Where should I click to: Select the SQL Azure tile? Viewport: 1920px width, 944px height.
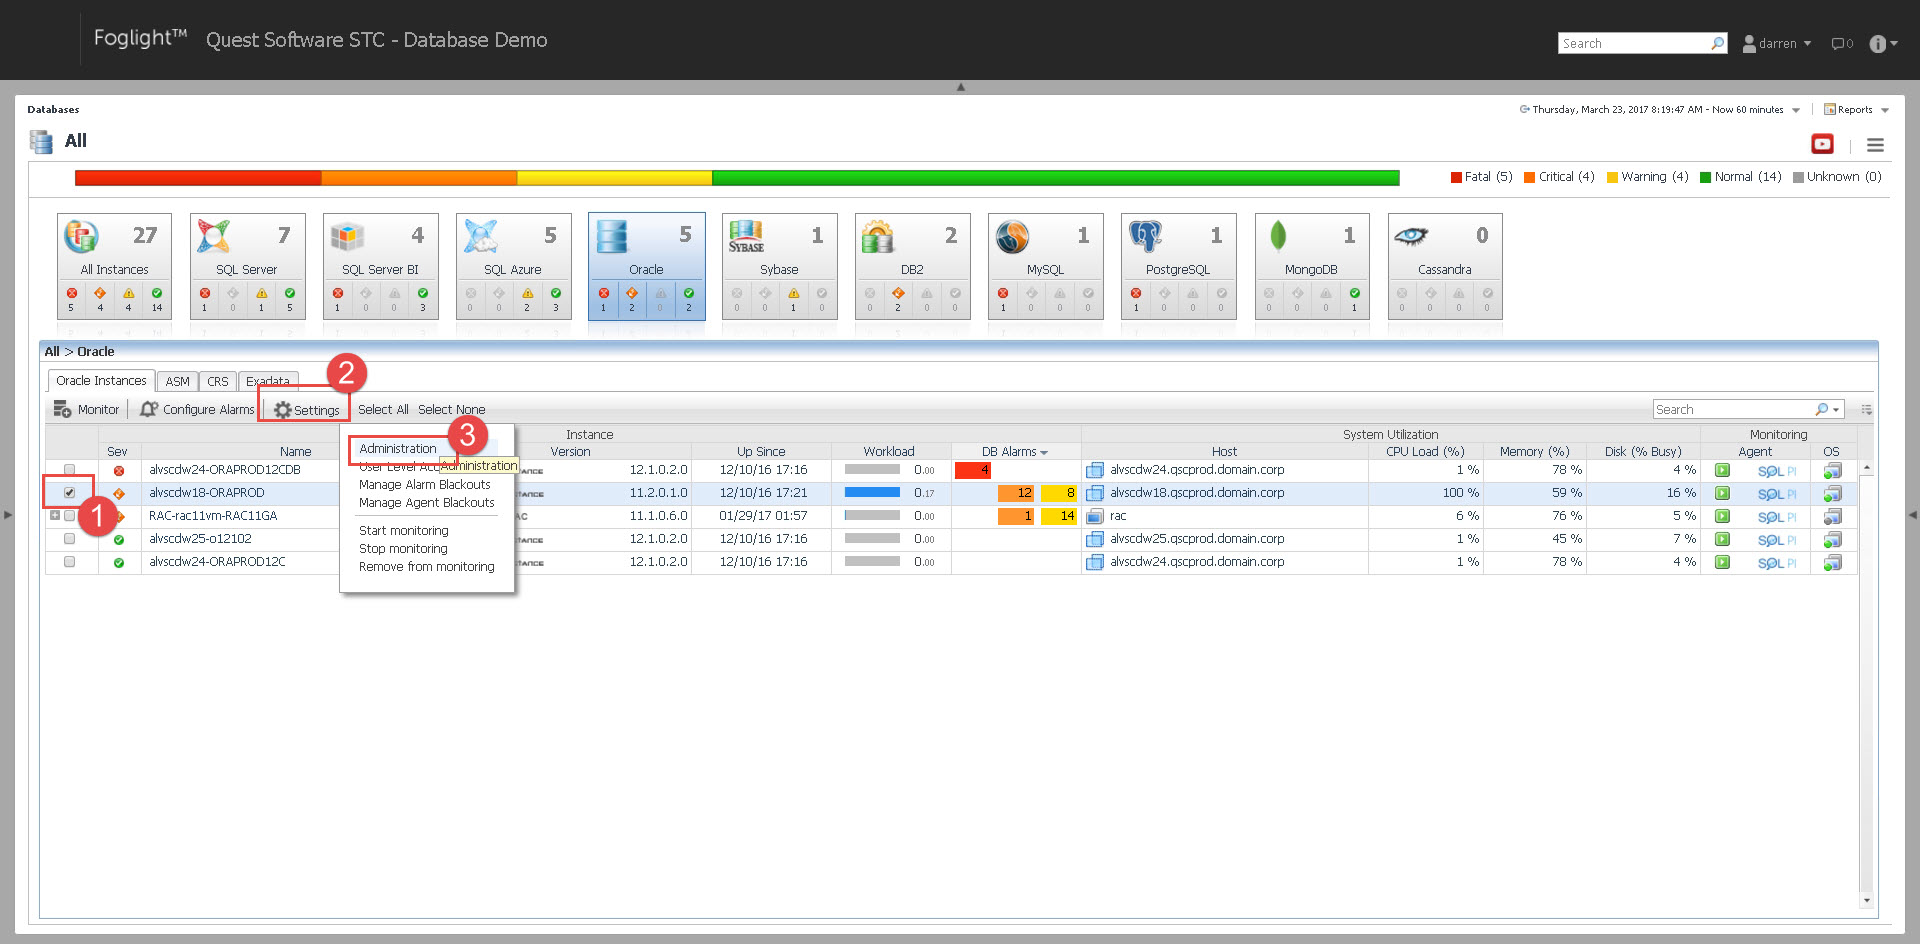click(513, 266)
